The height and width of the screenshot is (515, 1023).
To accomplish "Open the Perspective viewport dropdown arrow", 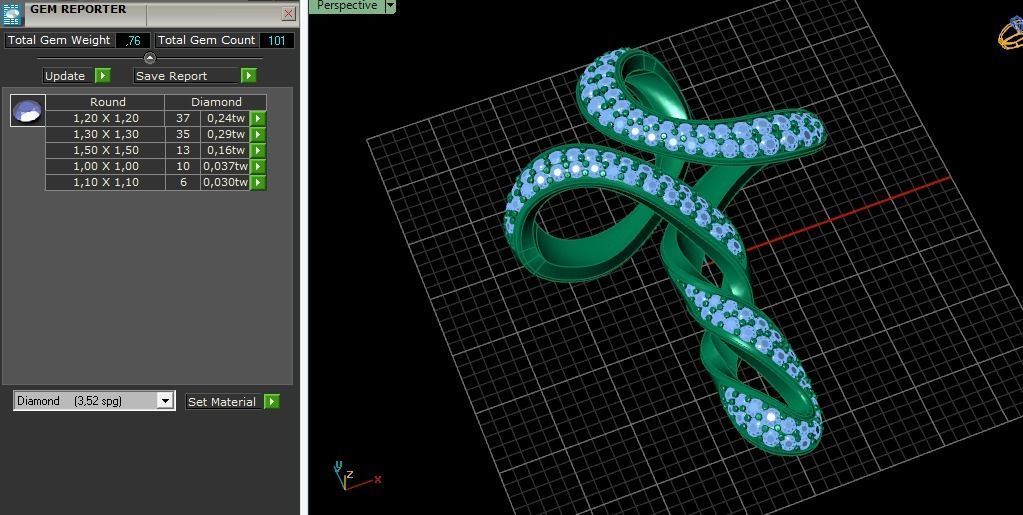I will tap(390, 6).
